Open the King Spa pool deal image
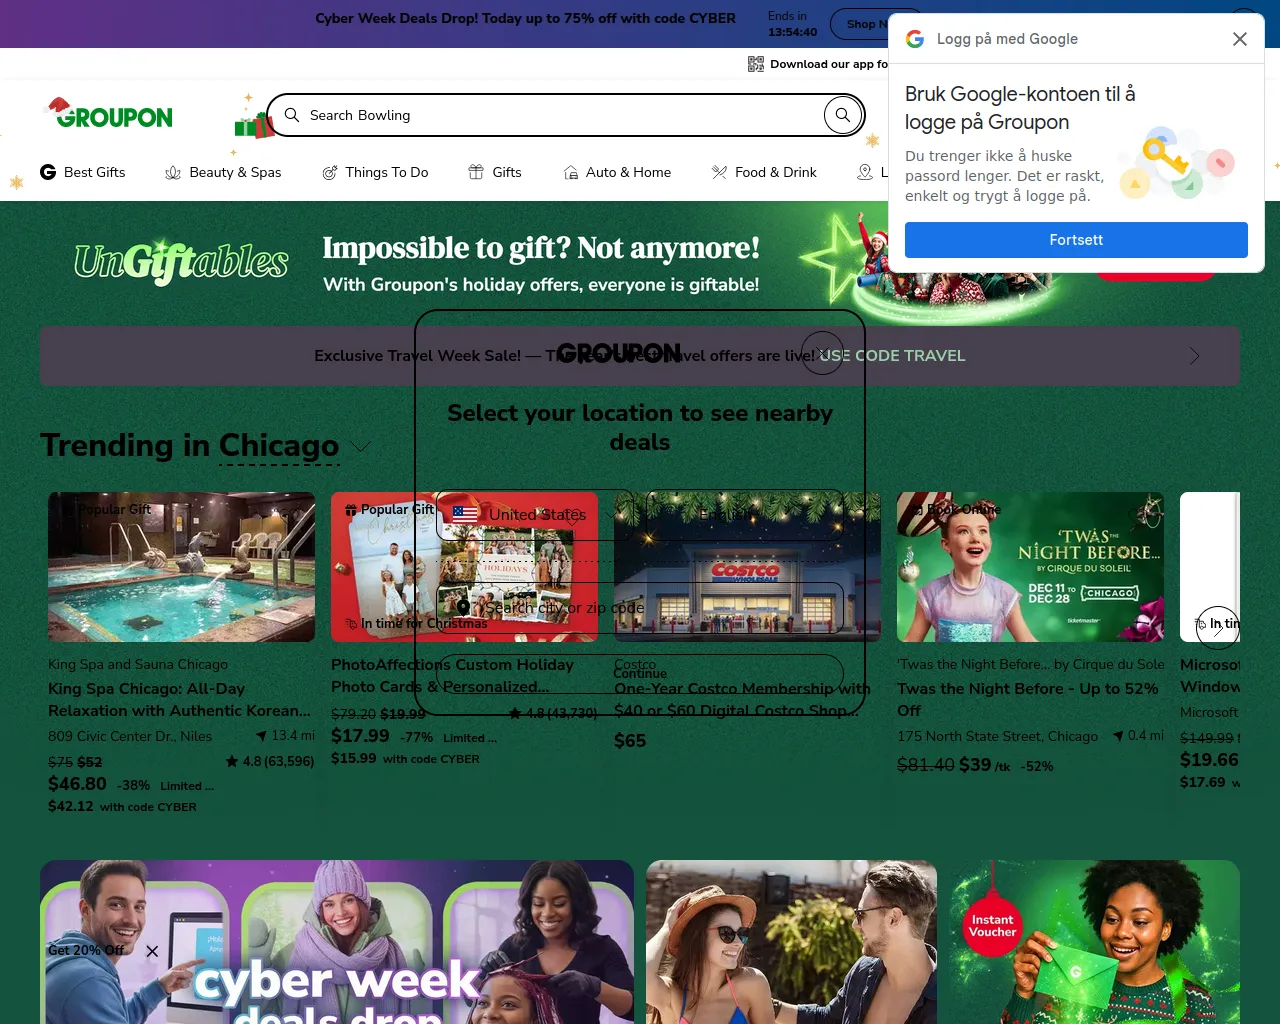Viewport: 1280px width, 1024px height. pyautogui.click(x=181, y=567)
